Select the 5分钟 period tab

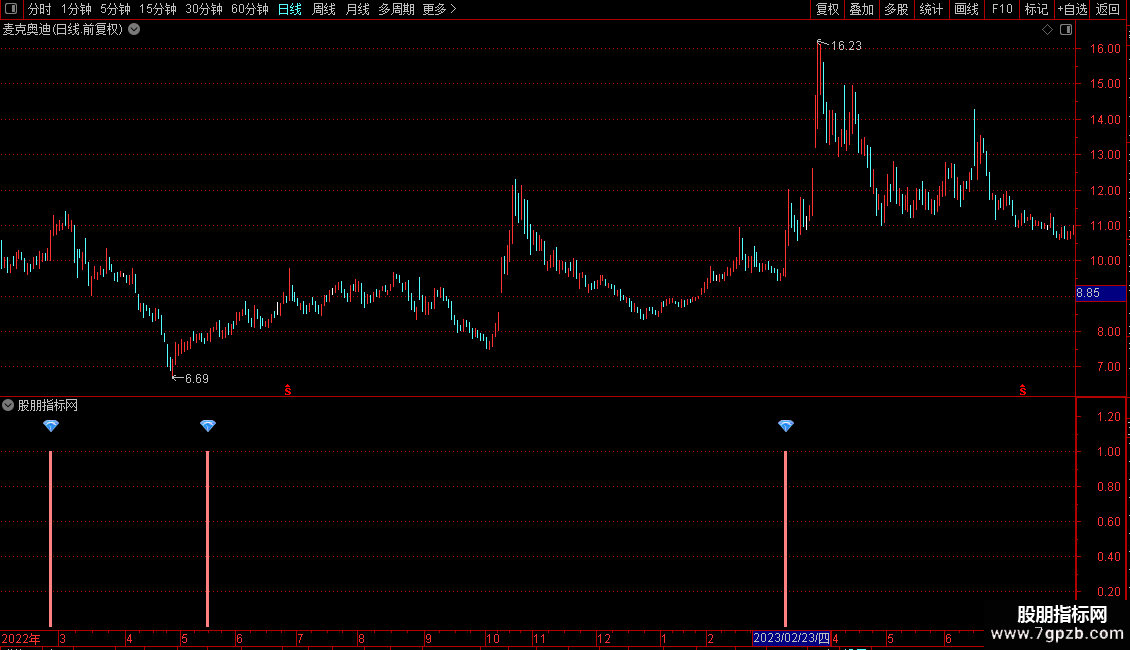click(115, 9)
